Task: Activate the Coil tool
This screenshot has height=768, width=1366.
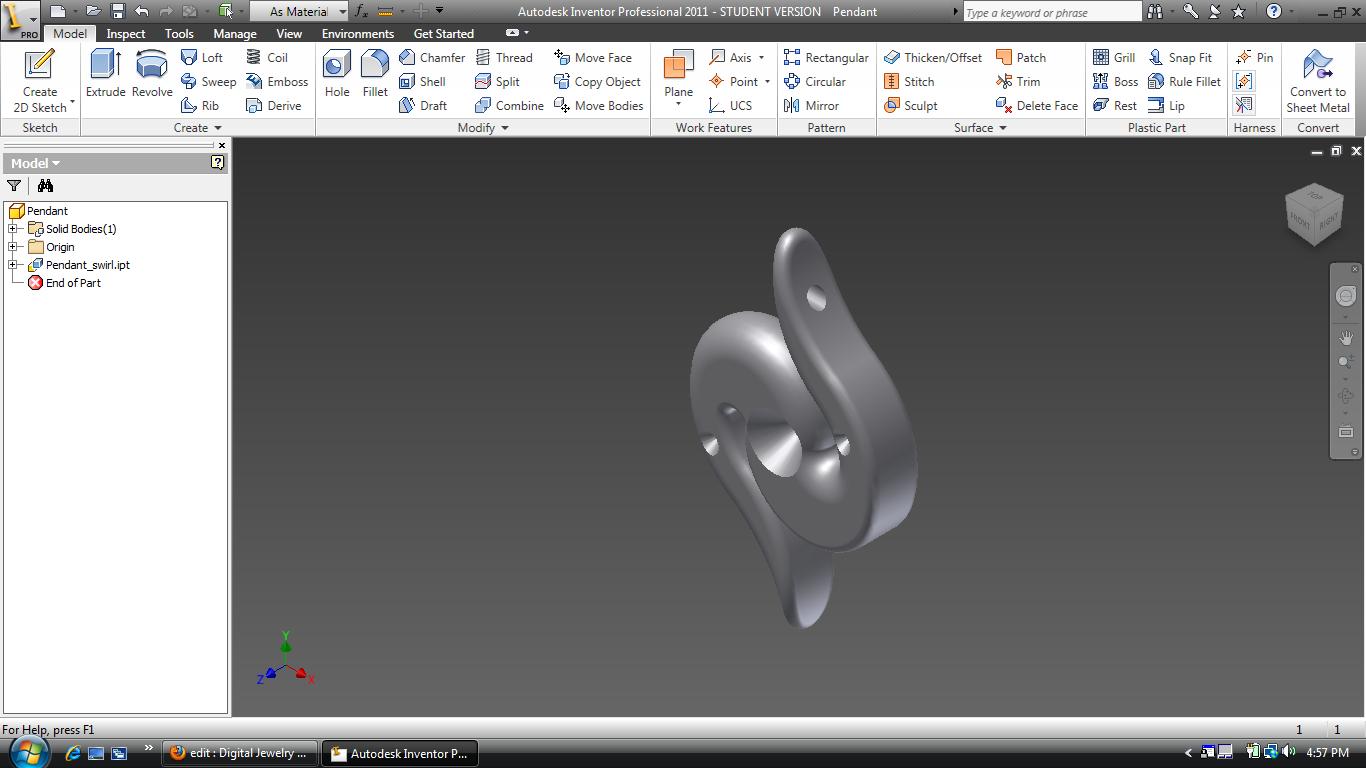Action: [x=267, y=58]
